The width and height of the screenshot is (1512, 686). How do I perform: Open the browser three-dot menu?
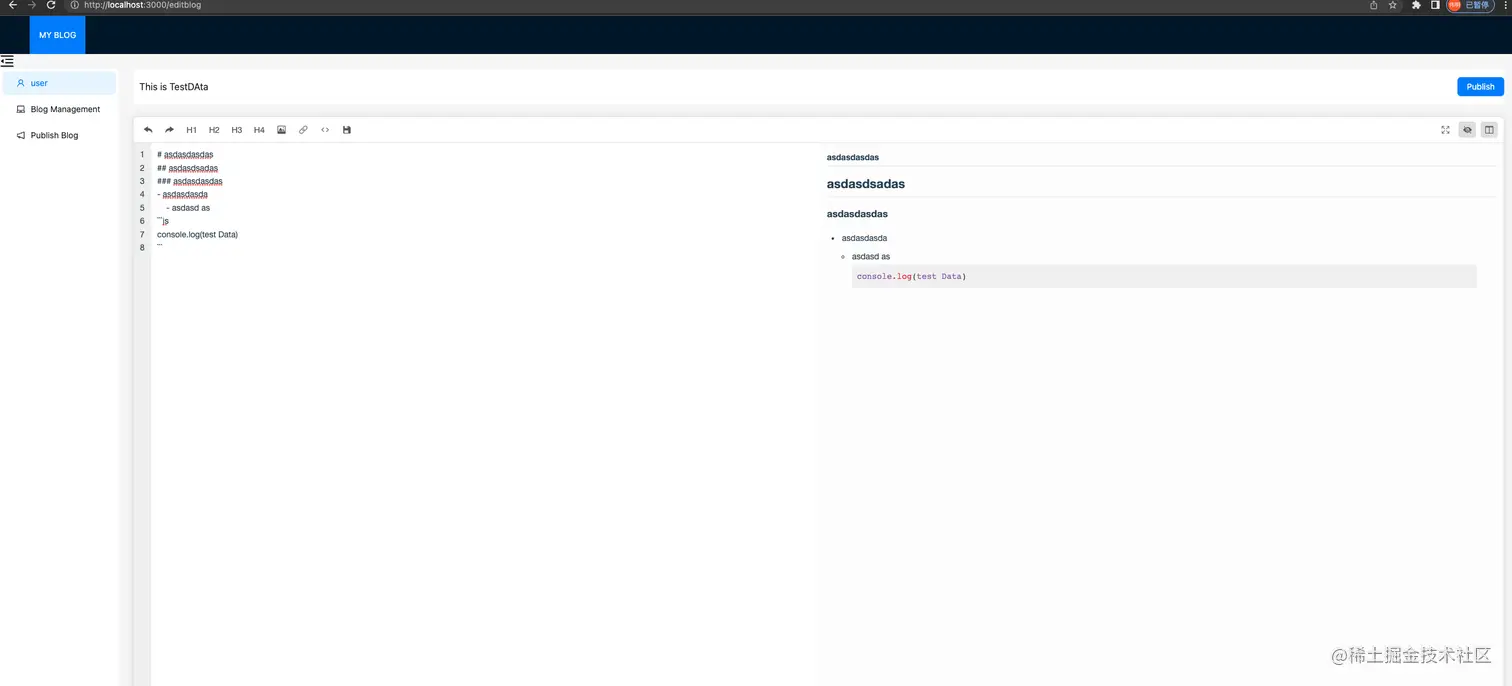click(1505, 5)
